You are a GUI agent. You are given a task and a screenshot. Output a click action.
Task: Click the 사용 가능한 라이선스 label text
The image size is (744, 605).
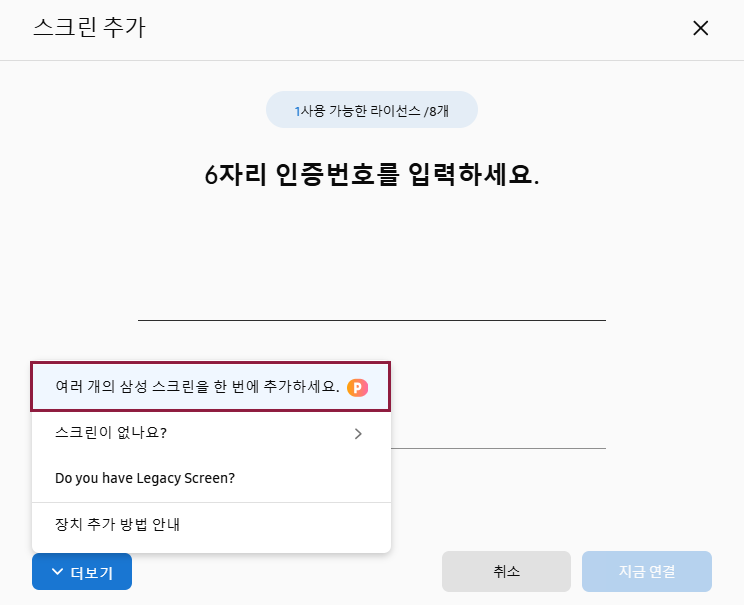coord(361,111)
